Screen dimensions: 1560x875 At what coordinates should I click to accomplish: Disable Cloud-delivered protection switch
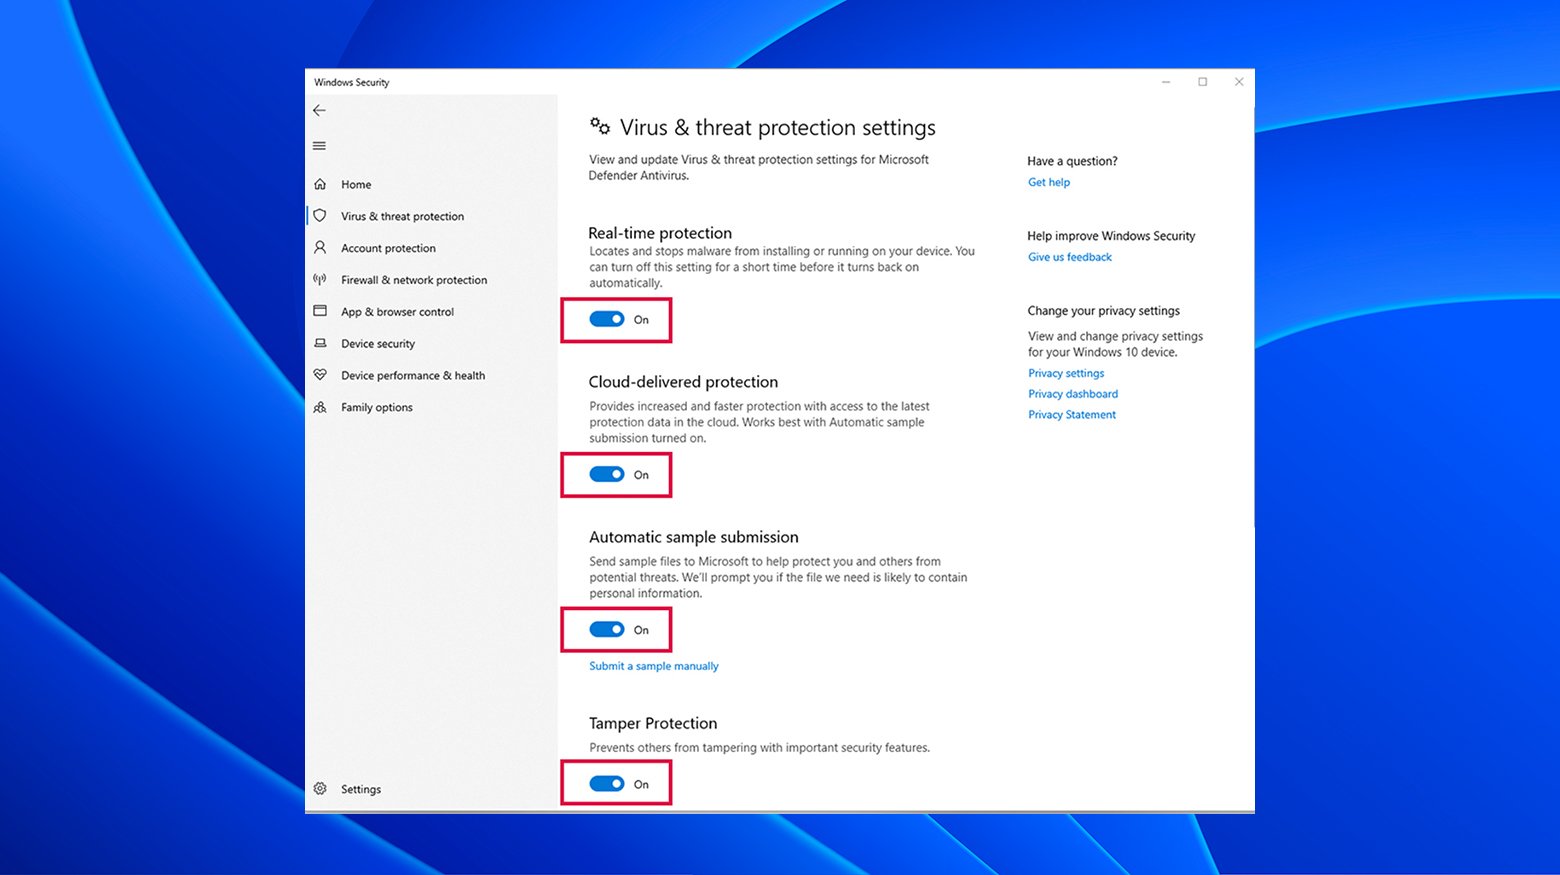(x=607, y=474)
